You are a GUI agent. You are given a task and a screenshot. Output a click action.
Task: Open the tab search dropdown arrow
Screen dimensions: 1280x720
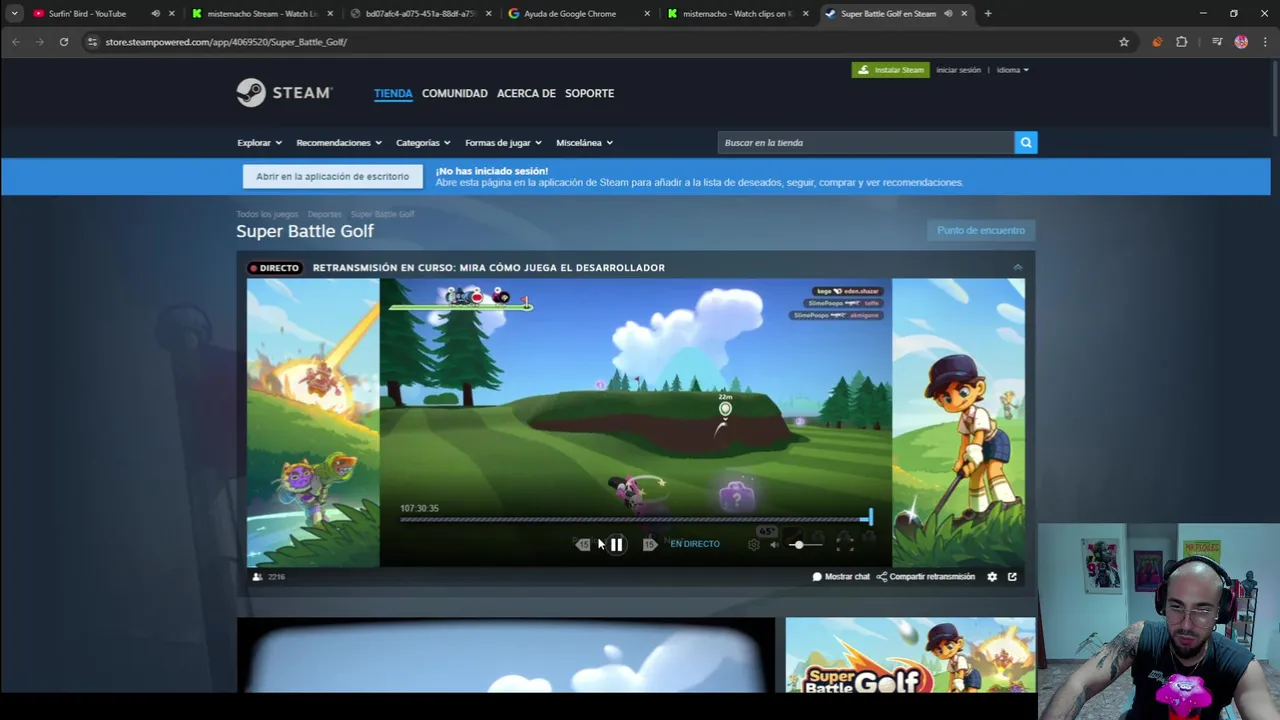pos(14,14)
